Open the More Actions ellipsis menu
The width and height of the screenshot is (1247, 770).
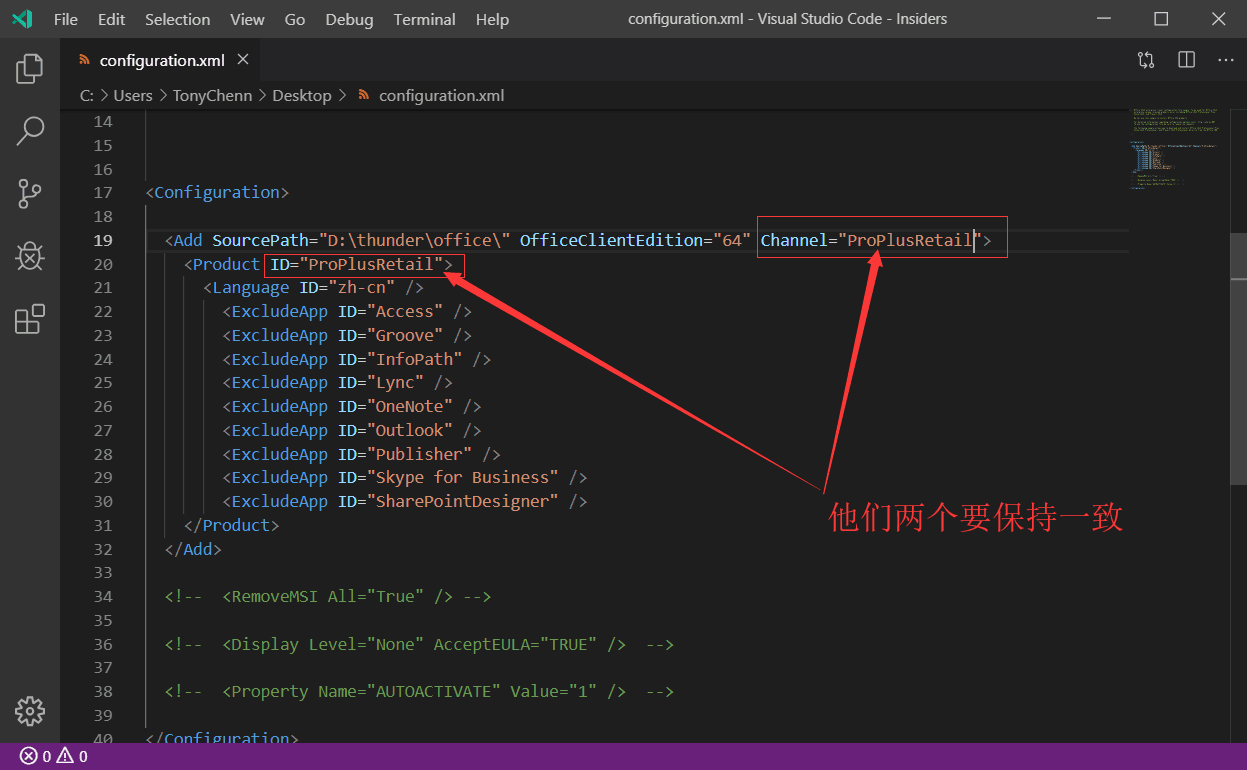[x=1226, y=60]
